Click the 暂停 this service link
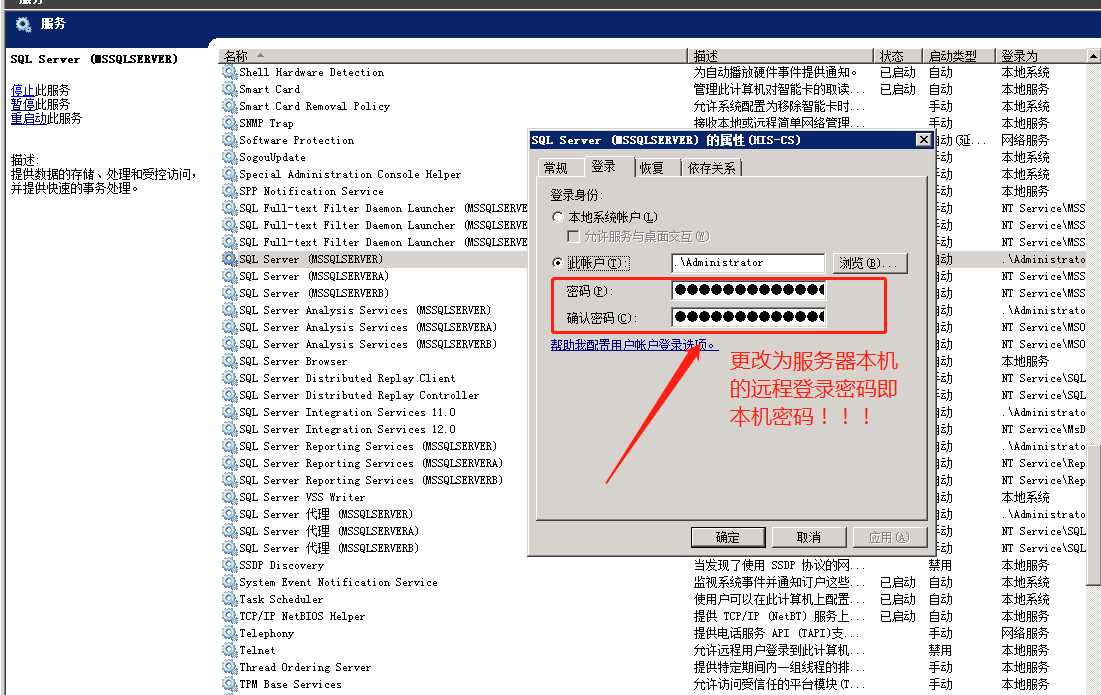1101x695 pixels. [22, 105]
